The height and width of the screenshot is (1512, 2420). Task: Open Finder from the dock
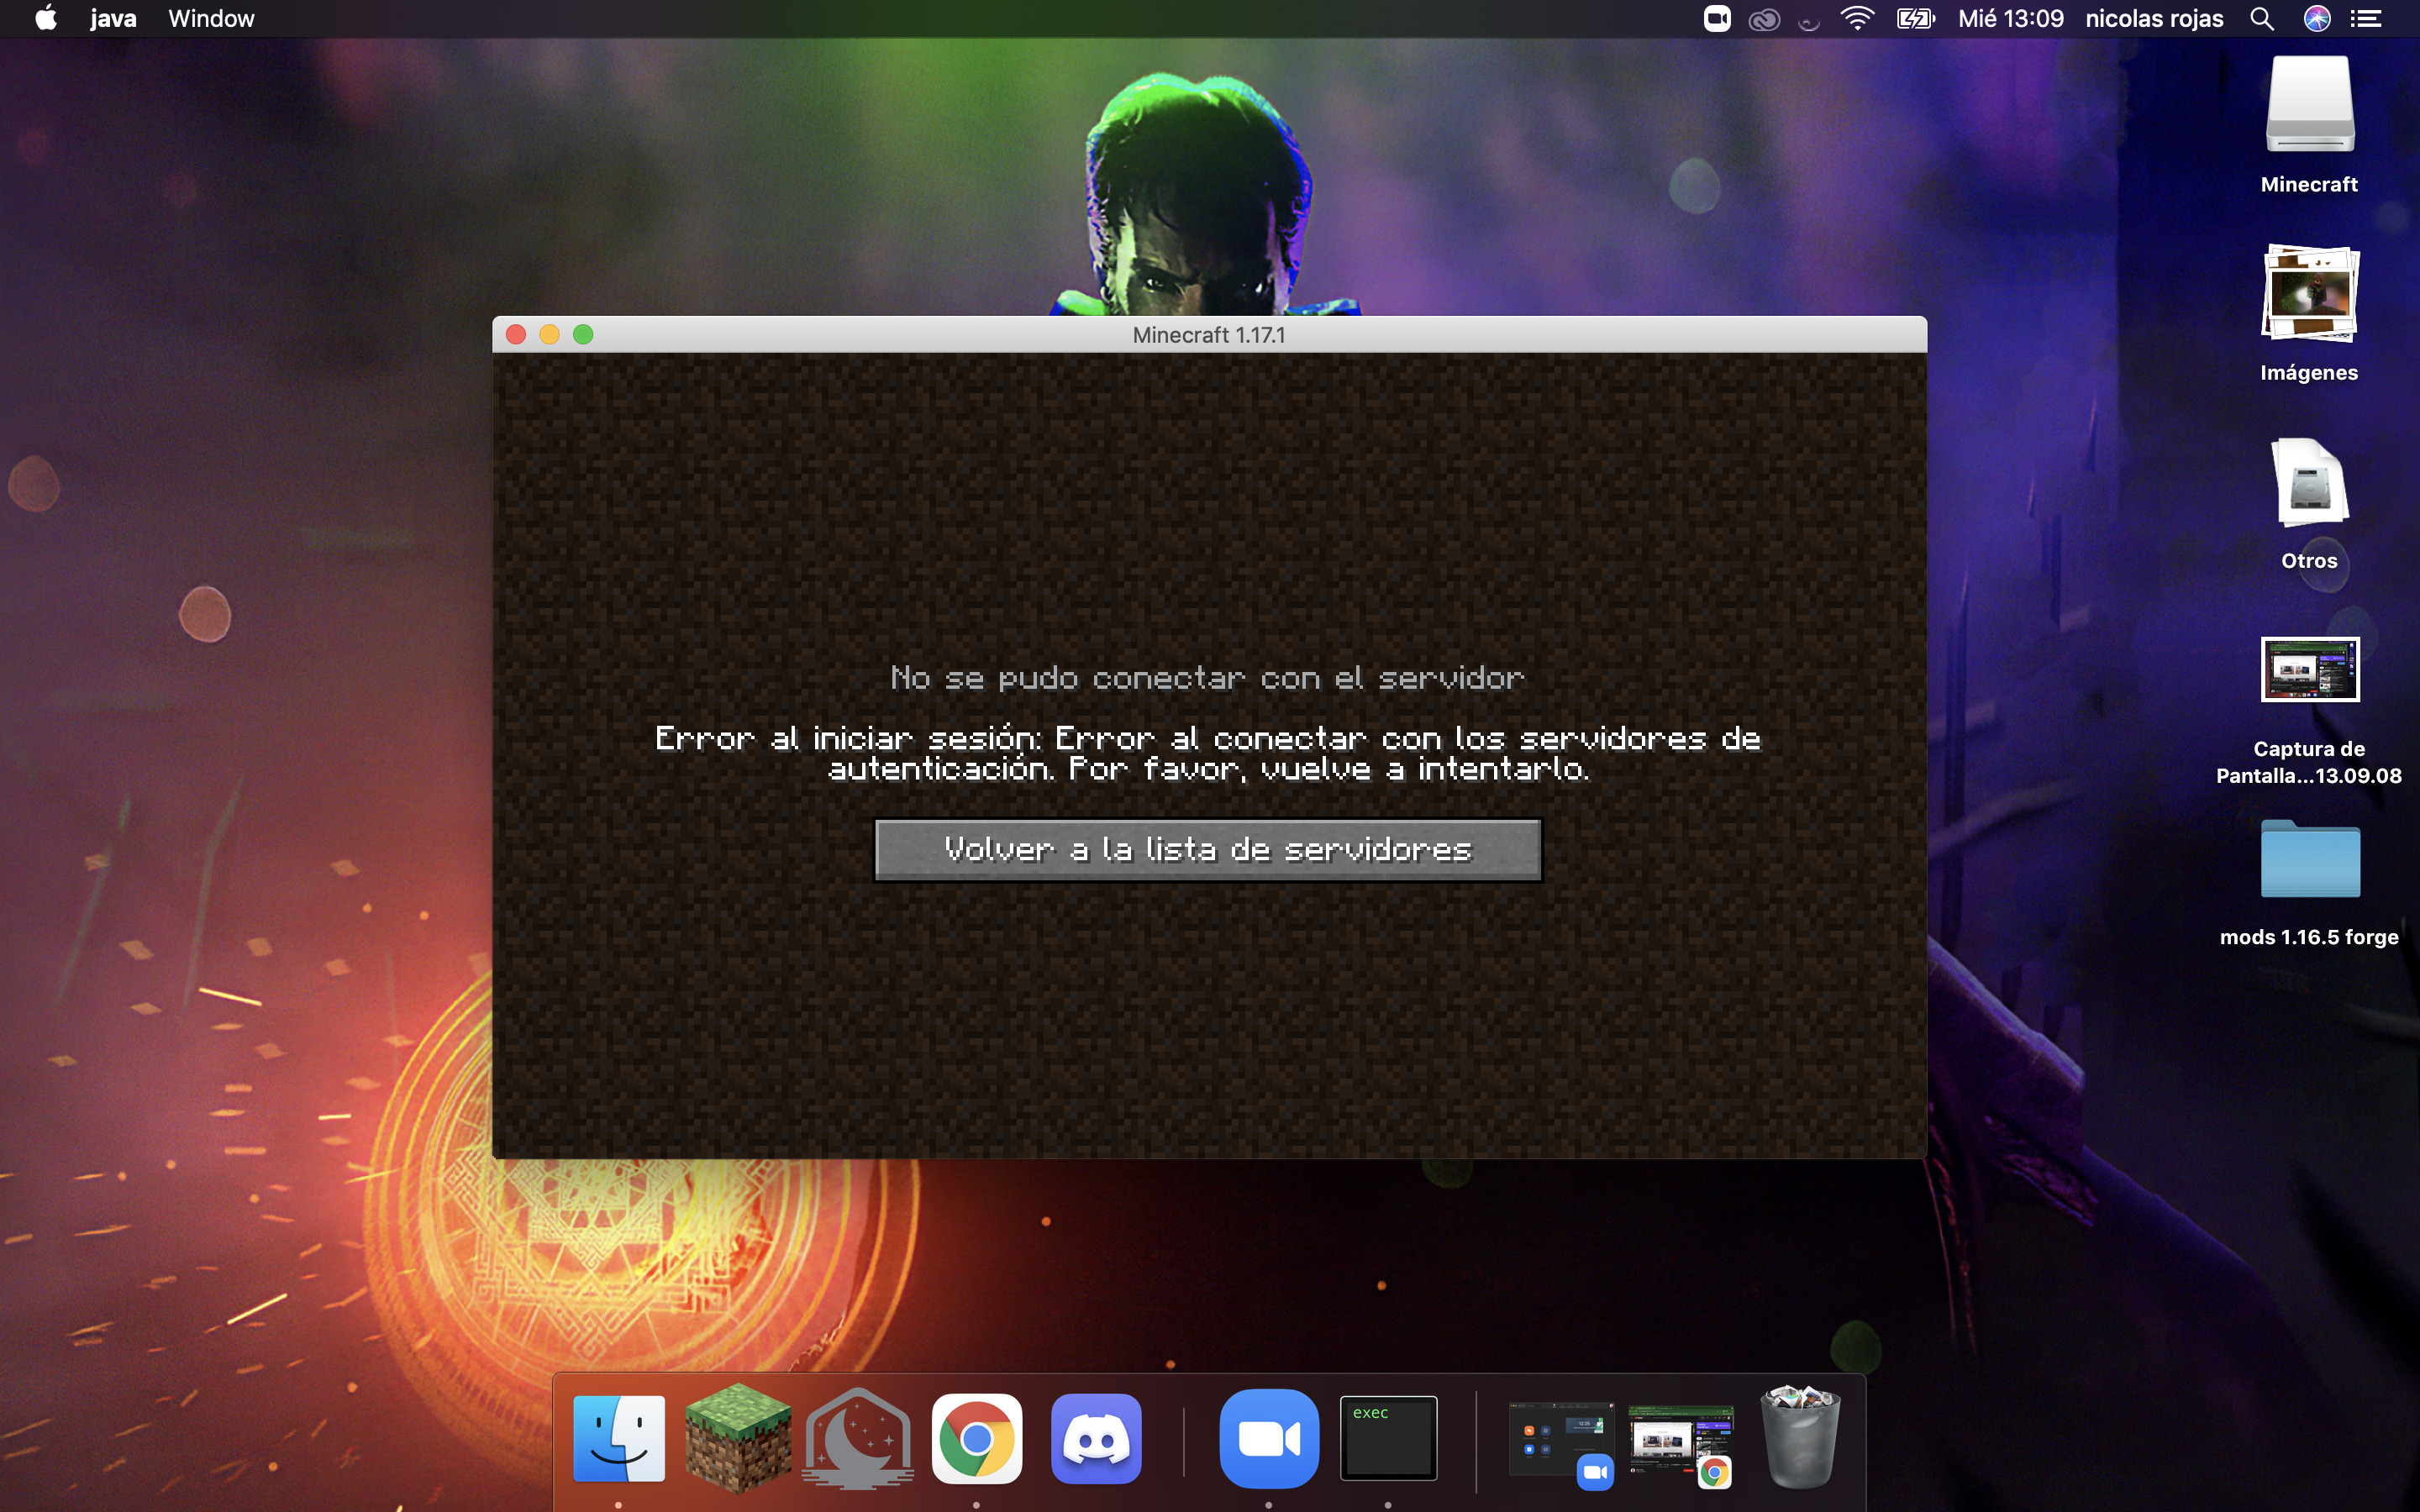pyautogui.click(x=619, y=1438)
